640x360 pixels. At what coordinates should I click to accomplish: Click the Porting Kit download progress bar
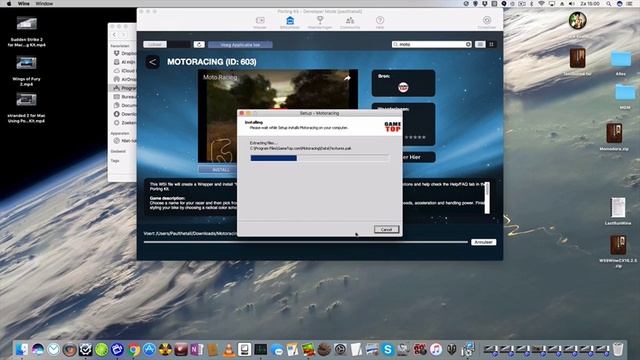click(306, 242)
